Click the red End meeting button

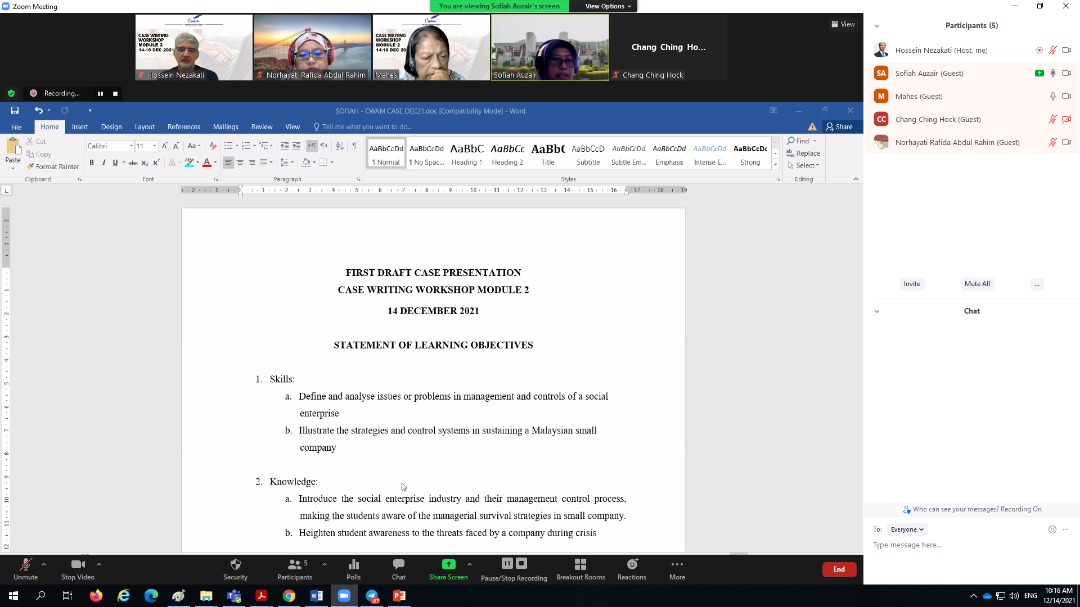click(x=839, y=569)
